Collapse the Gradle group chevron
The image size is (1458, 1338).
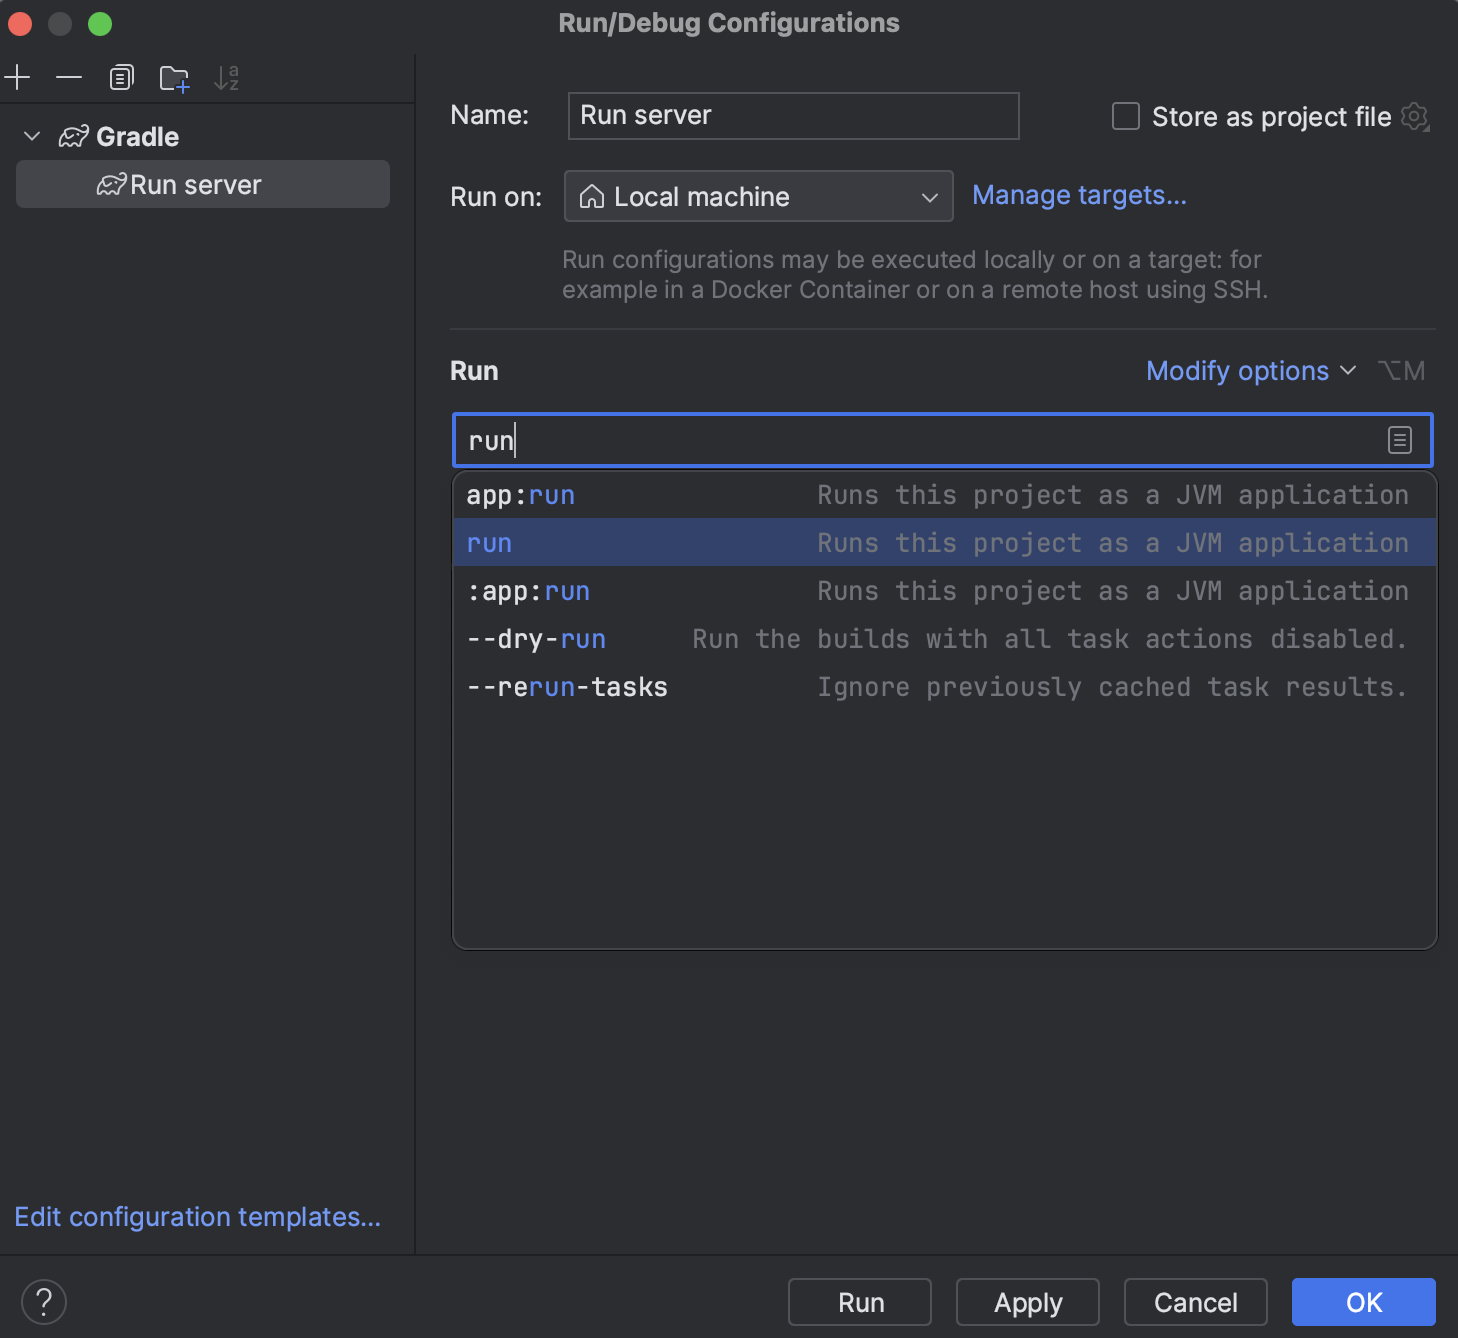coord(31,136)
